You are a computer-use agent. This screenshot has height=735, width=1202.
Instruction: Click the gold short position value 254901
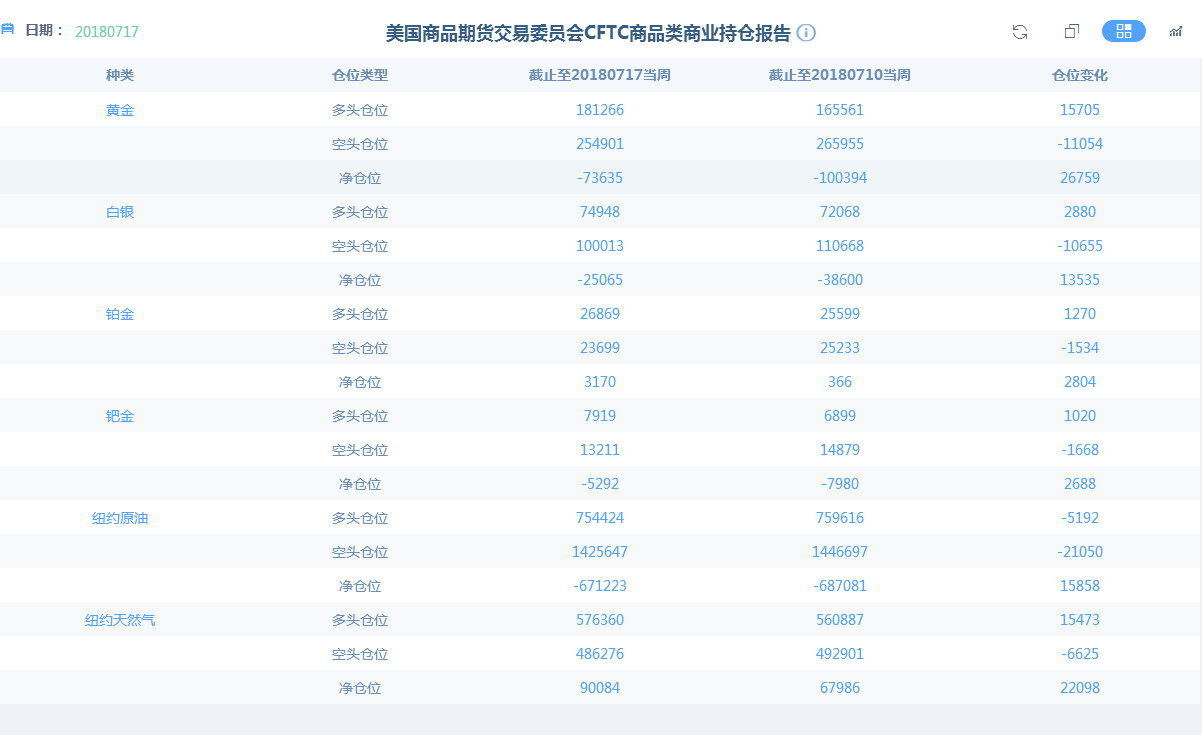click(600, 144)
